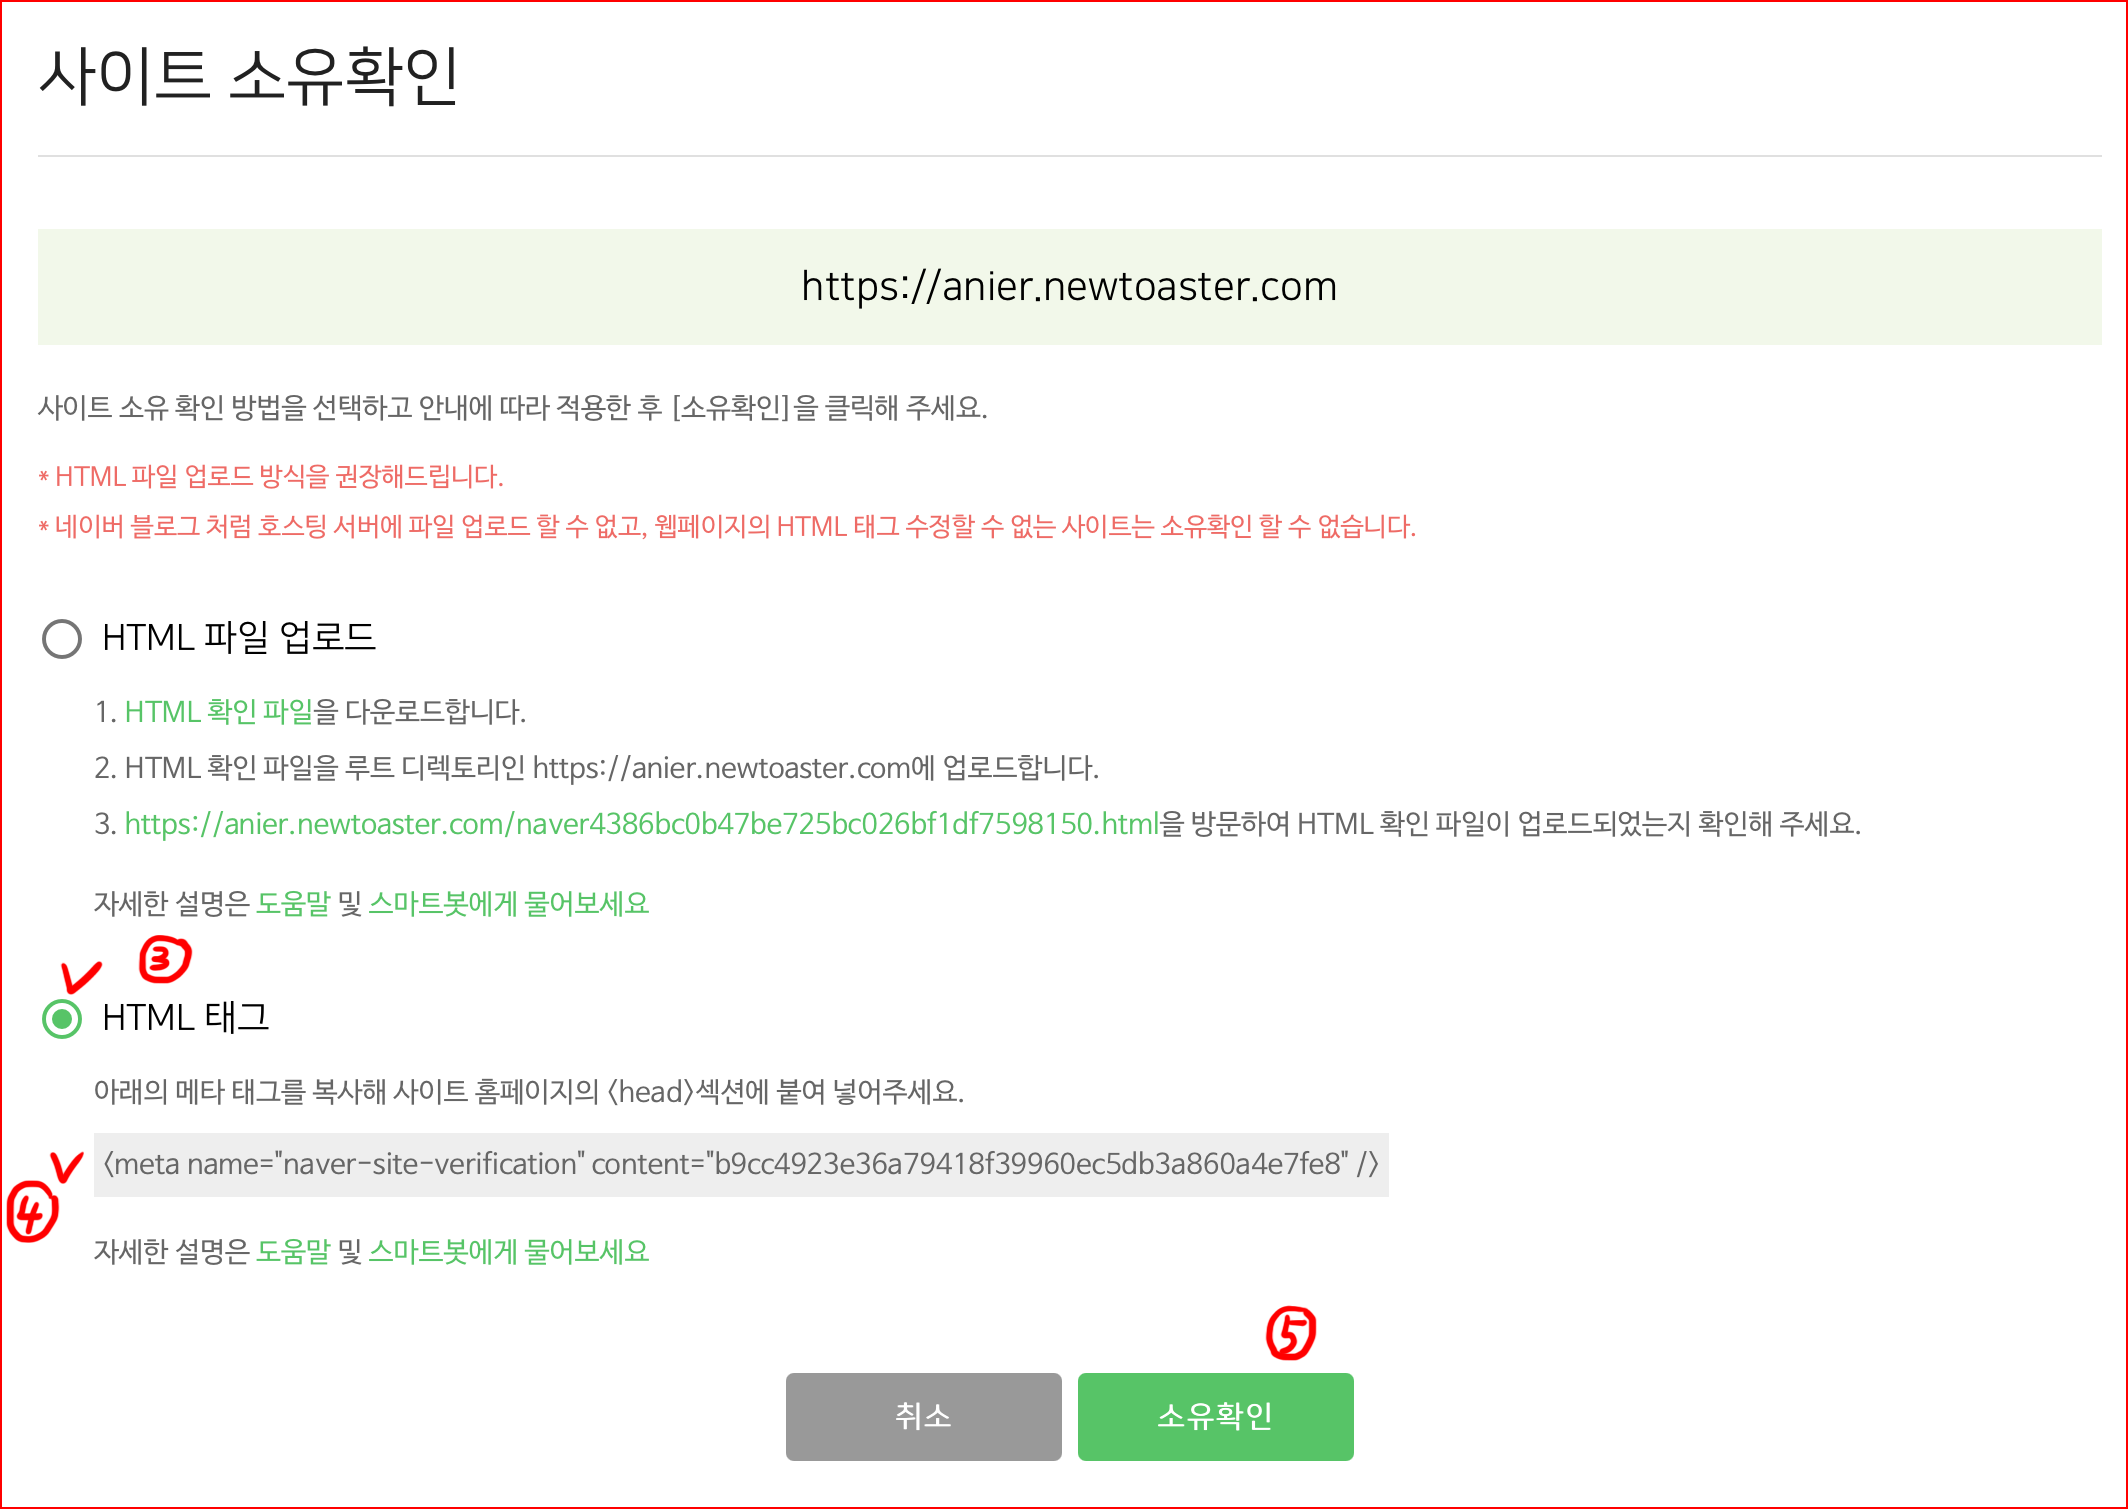
Task: Select the HTML 파일 업로드 radio button
Action: point(62,638)
